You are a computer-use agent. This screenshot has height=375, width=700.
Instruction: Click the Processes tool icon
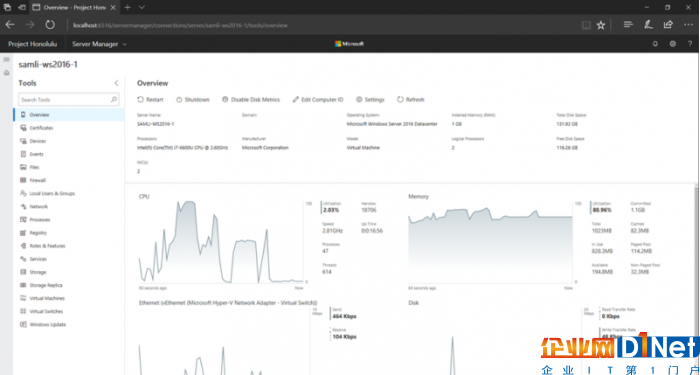(x=23, y=220)
